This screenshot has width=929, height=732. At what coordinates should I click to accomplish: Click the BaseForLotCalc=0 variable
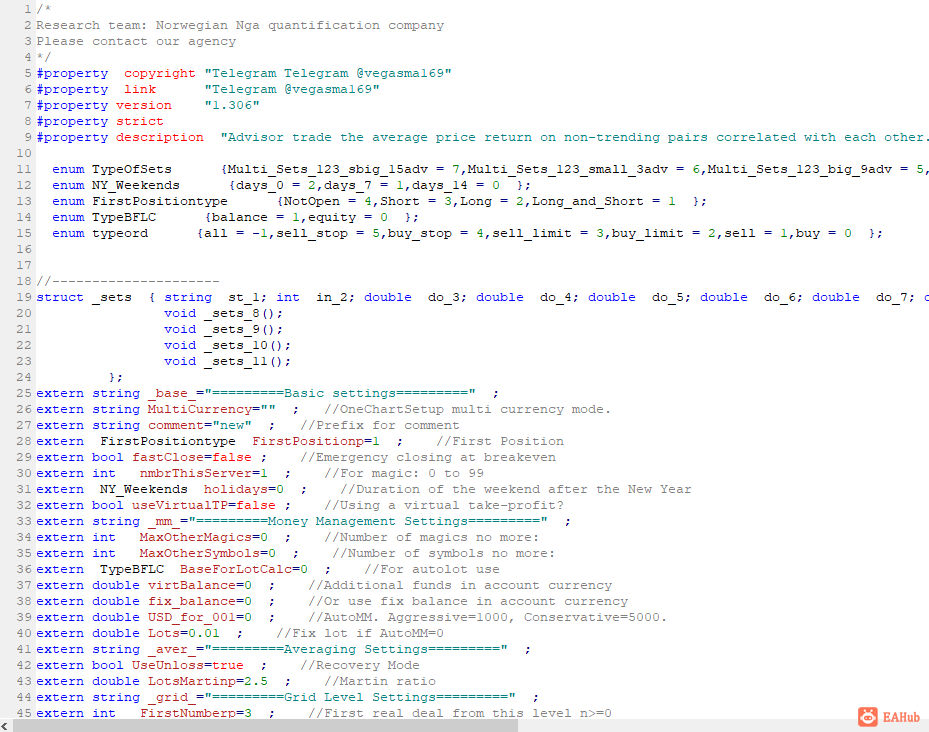[x=244, y=569]
